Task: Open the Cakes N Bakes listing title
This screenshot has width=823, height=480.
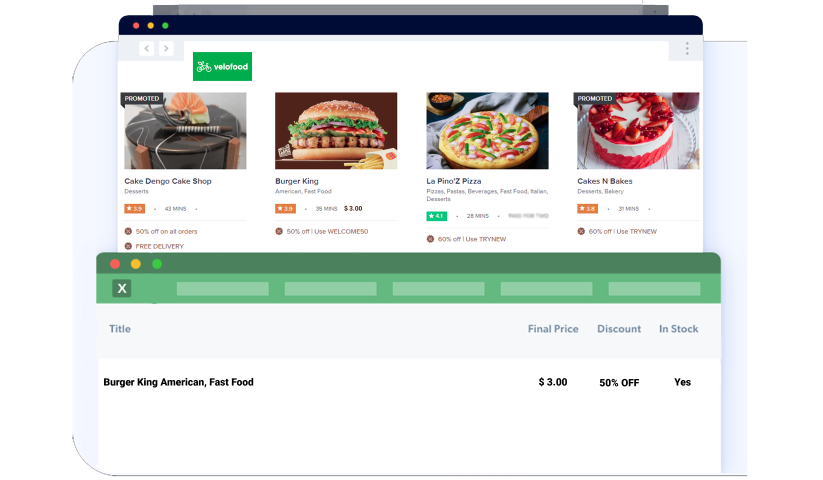Action: [605, 181]
